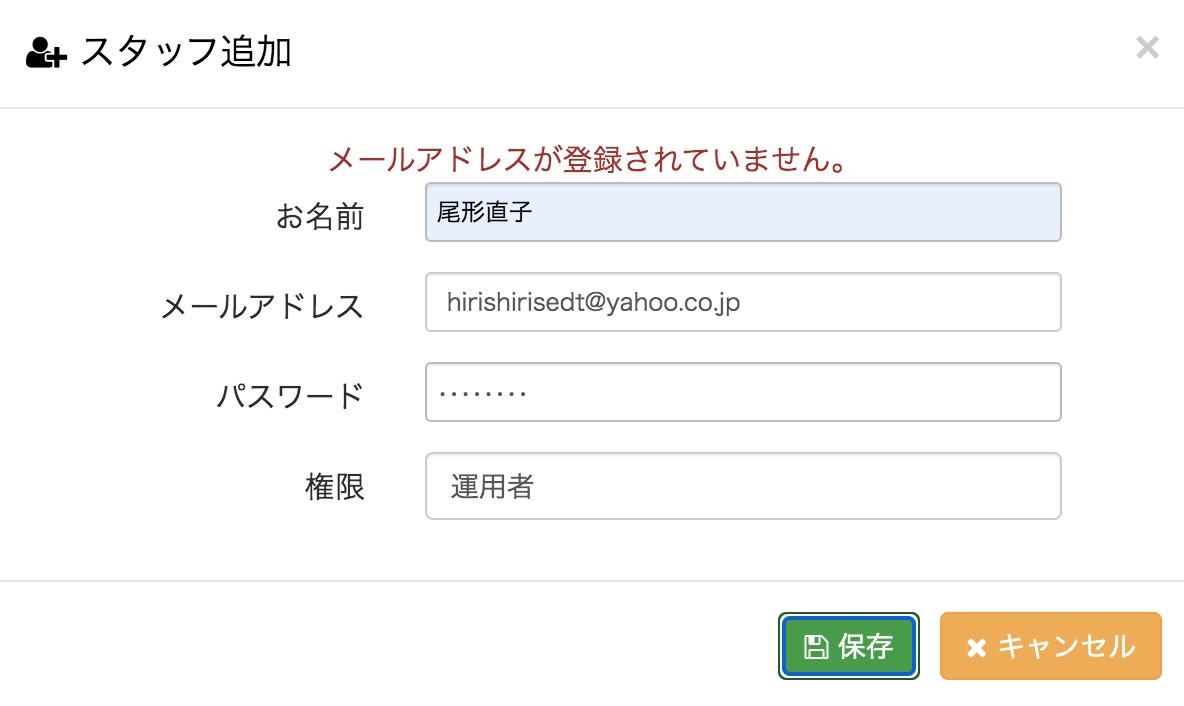Click the floppy disk icon on 保存
Image resolution: width=1184 pixels, height=706 pixels.
[816, 646]
